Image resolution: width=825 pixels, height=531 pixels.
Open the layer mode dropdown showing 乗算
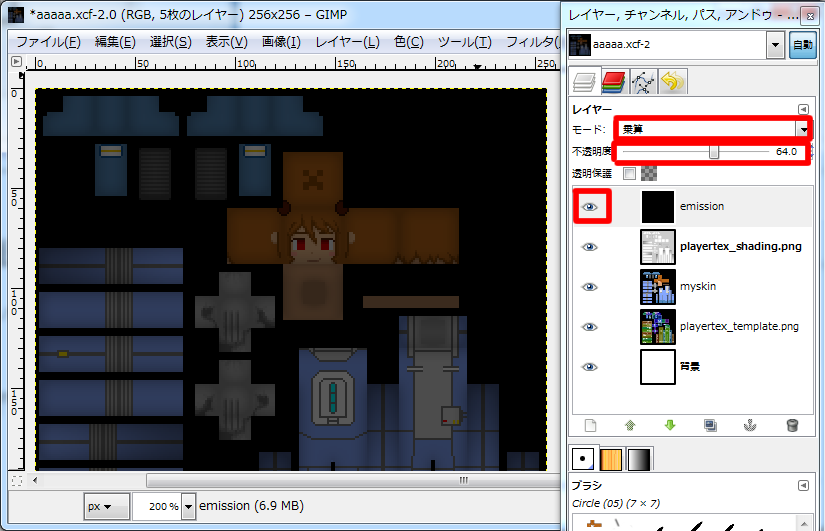coord(714,129)
